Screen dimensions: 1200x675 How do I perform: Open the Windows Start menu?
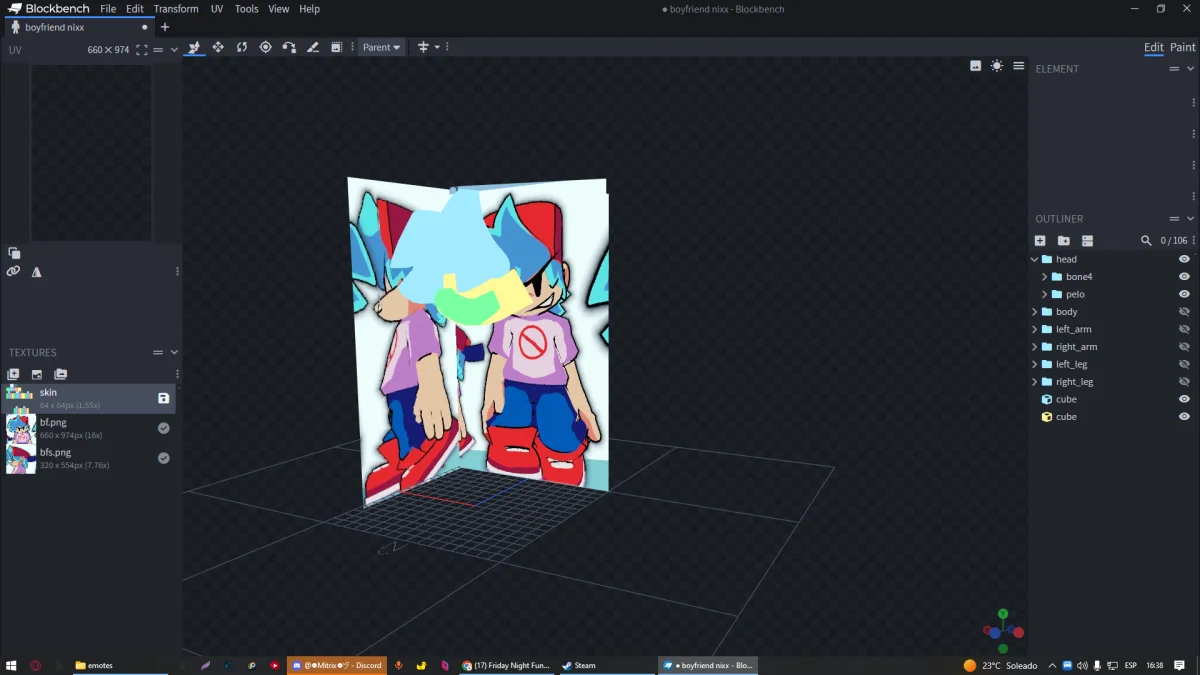[12, 665]
